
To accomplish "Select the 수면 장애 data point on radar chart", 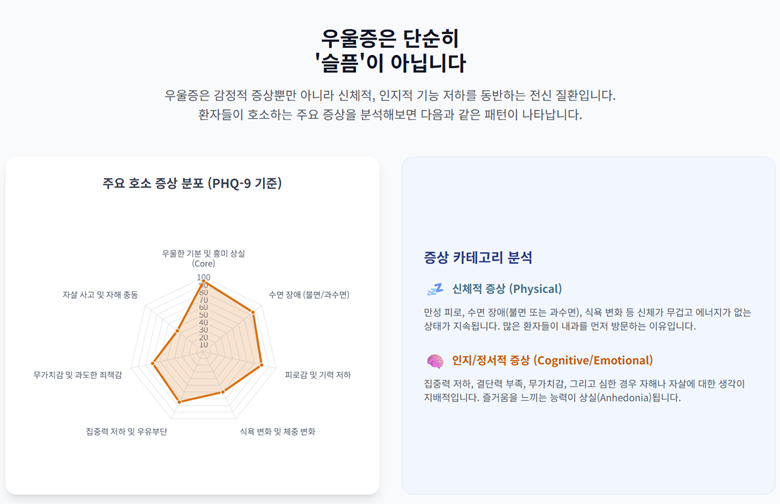I will 253,313.
